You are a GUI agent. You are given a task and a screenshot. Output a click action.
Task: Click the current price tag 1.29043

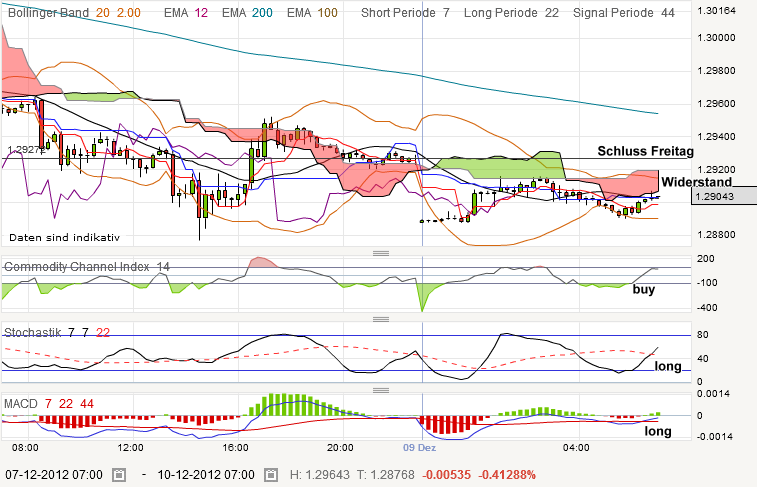point(724,196)
